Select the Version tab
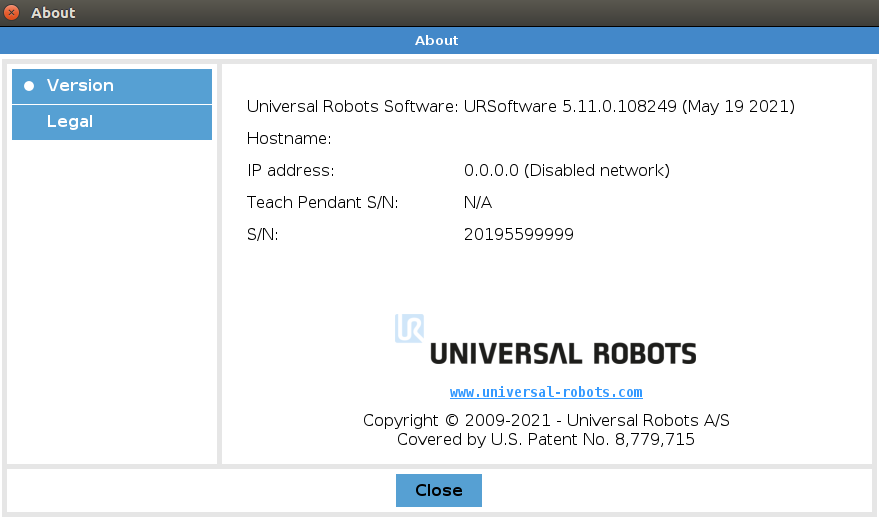The width and height of the screenshot is (879, 522). click(x=112, y=86)
